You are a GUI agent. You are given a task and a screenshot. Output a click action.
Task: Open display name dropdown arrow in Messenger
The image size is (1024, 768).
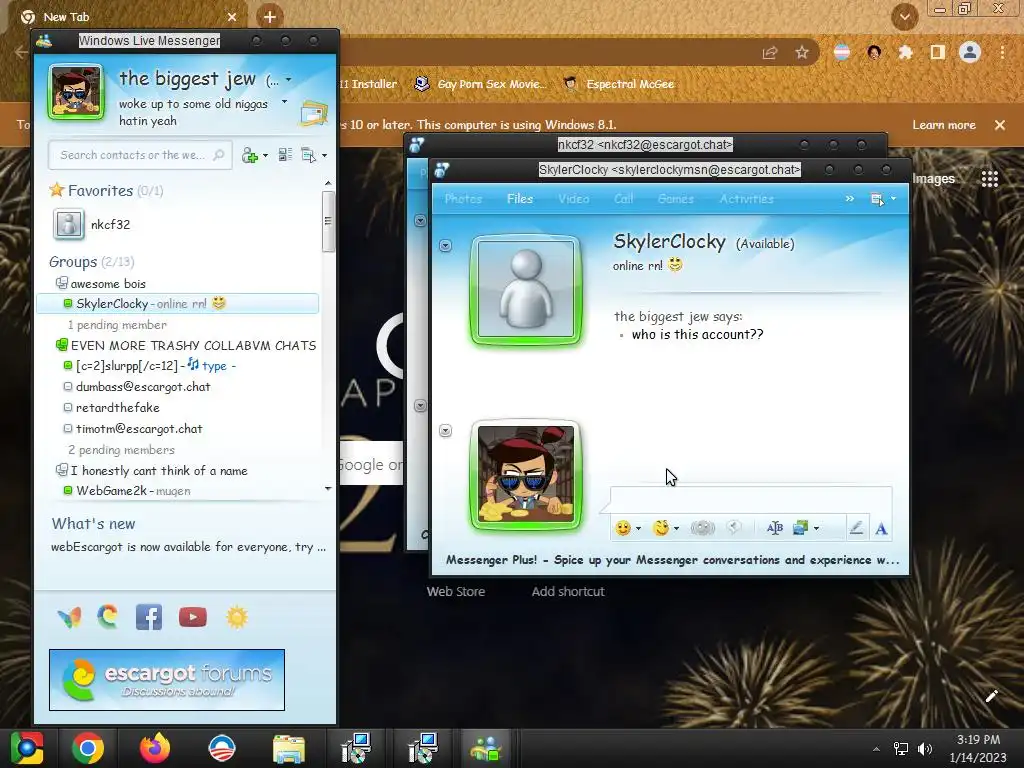click(288, 80)
